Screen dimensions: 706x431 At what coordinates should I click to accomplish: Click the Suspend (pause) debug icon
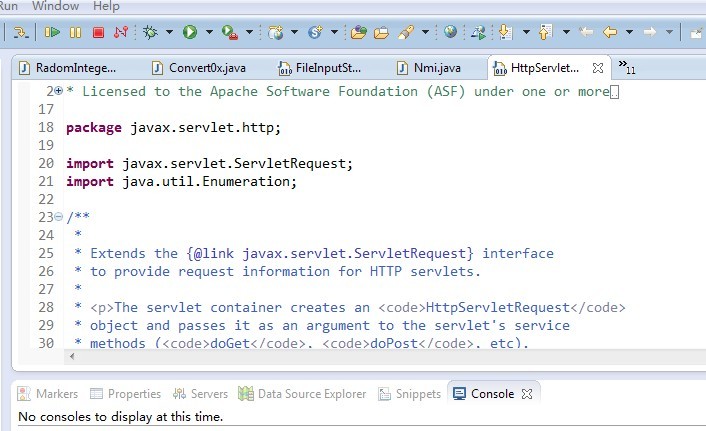(x=76, y=32)
